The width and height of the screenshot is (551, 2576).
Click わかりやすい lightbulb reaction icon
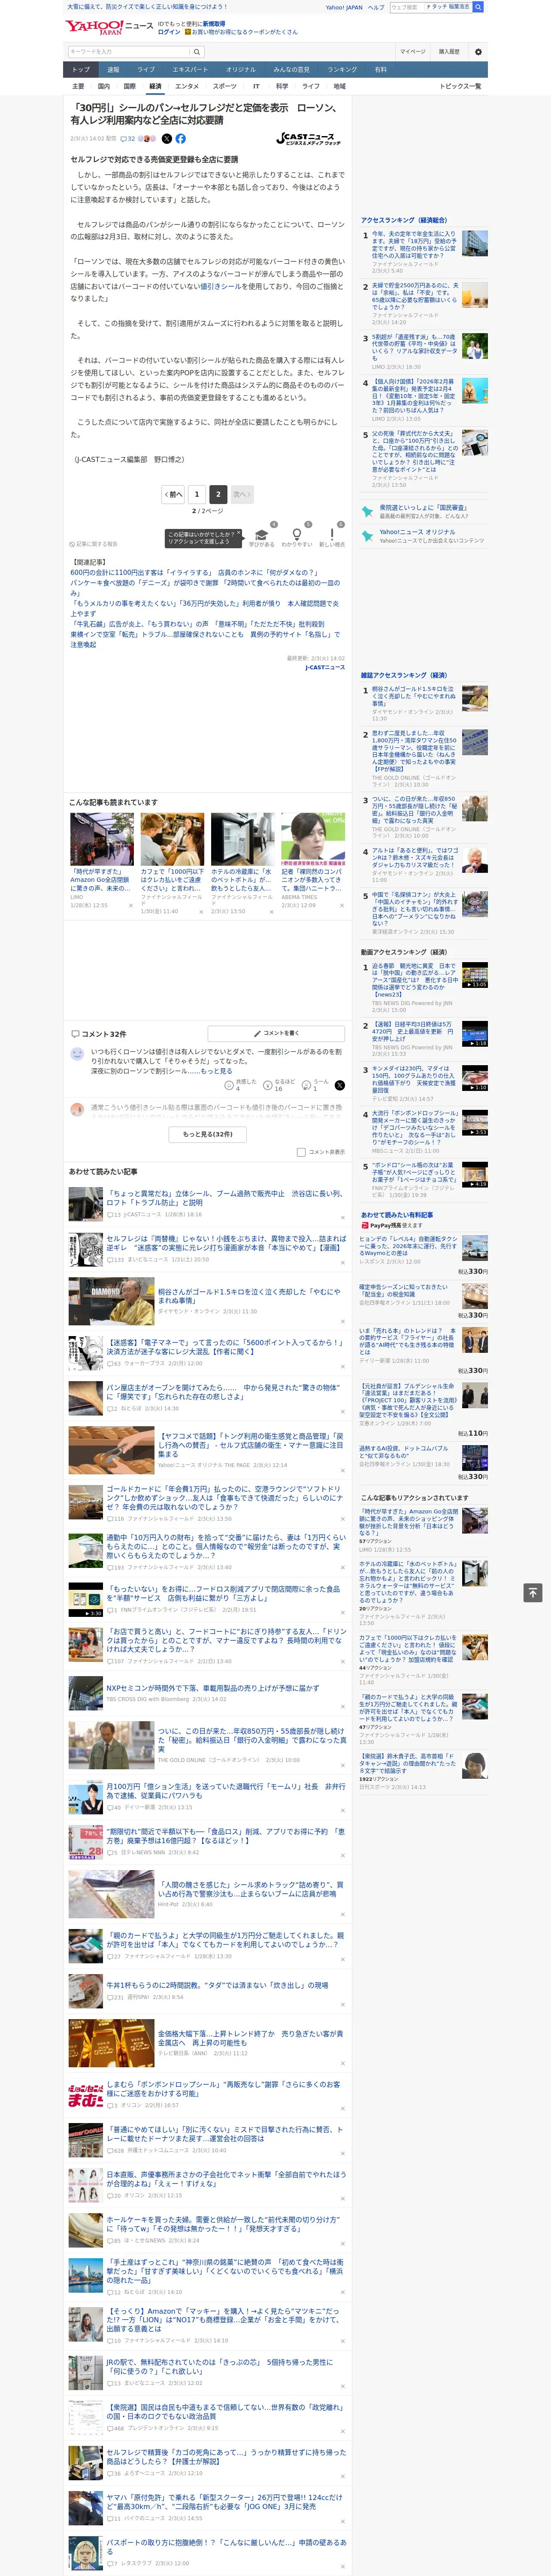[x=296, y=534]
